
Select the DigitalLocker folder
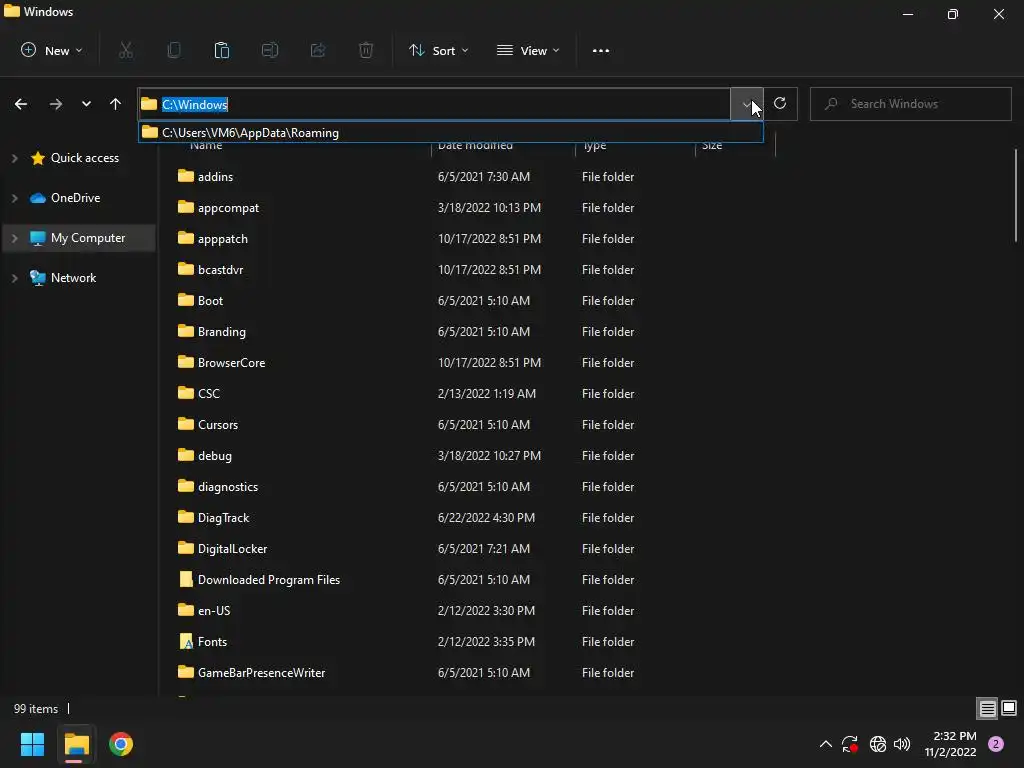point(232,549)
